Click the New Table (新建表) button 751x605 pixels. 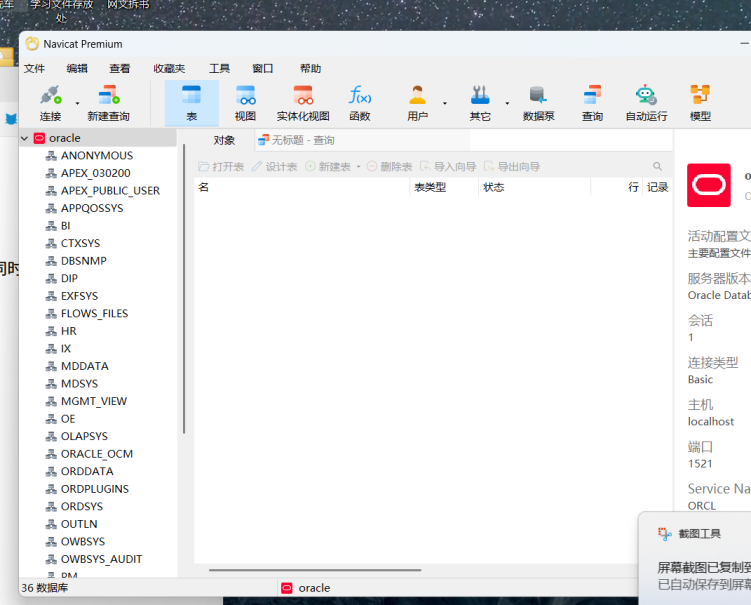(x=328, y=167)
